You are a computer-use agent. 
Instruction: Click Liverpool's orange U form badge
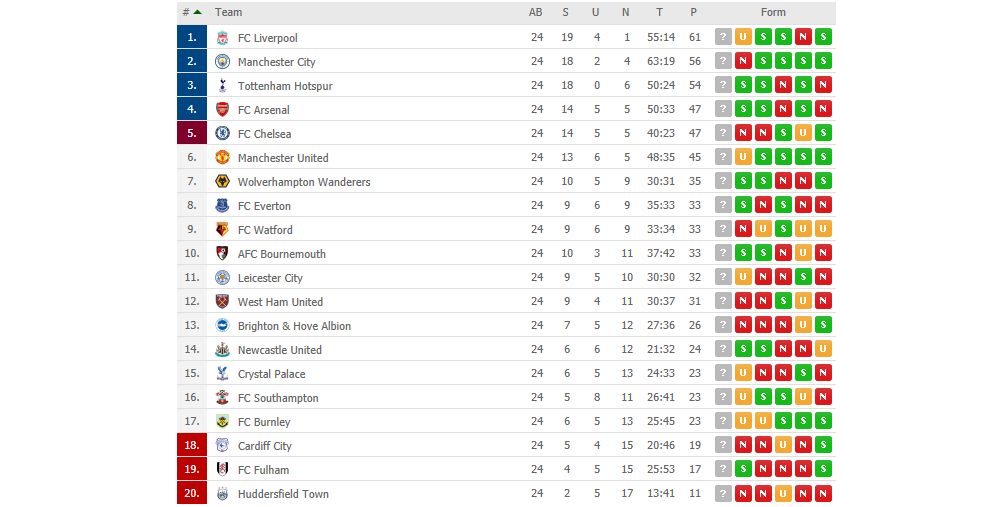[x=743, y=37]
